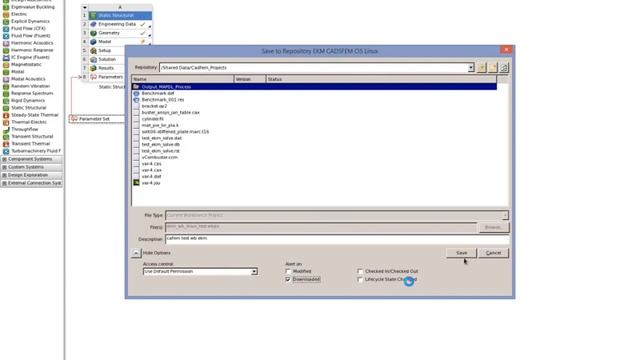This screenshot has height=360, width=640.
Task: Select Transient Thermal system icon
Action: [6, 144]
